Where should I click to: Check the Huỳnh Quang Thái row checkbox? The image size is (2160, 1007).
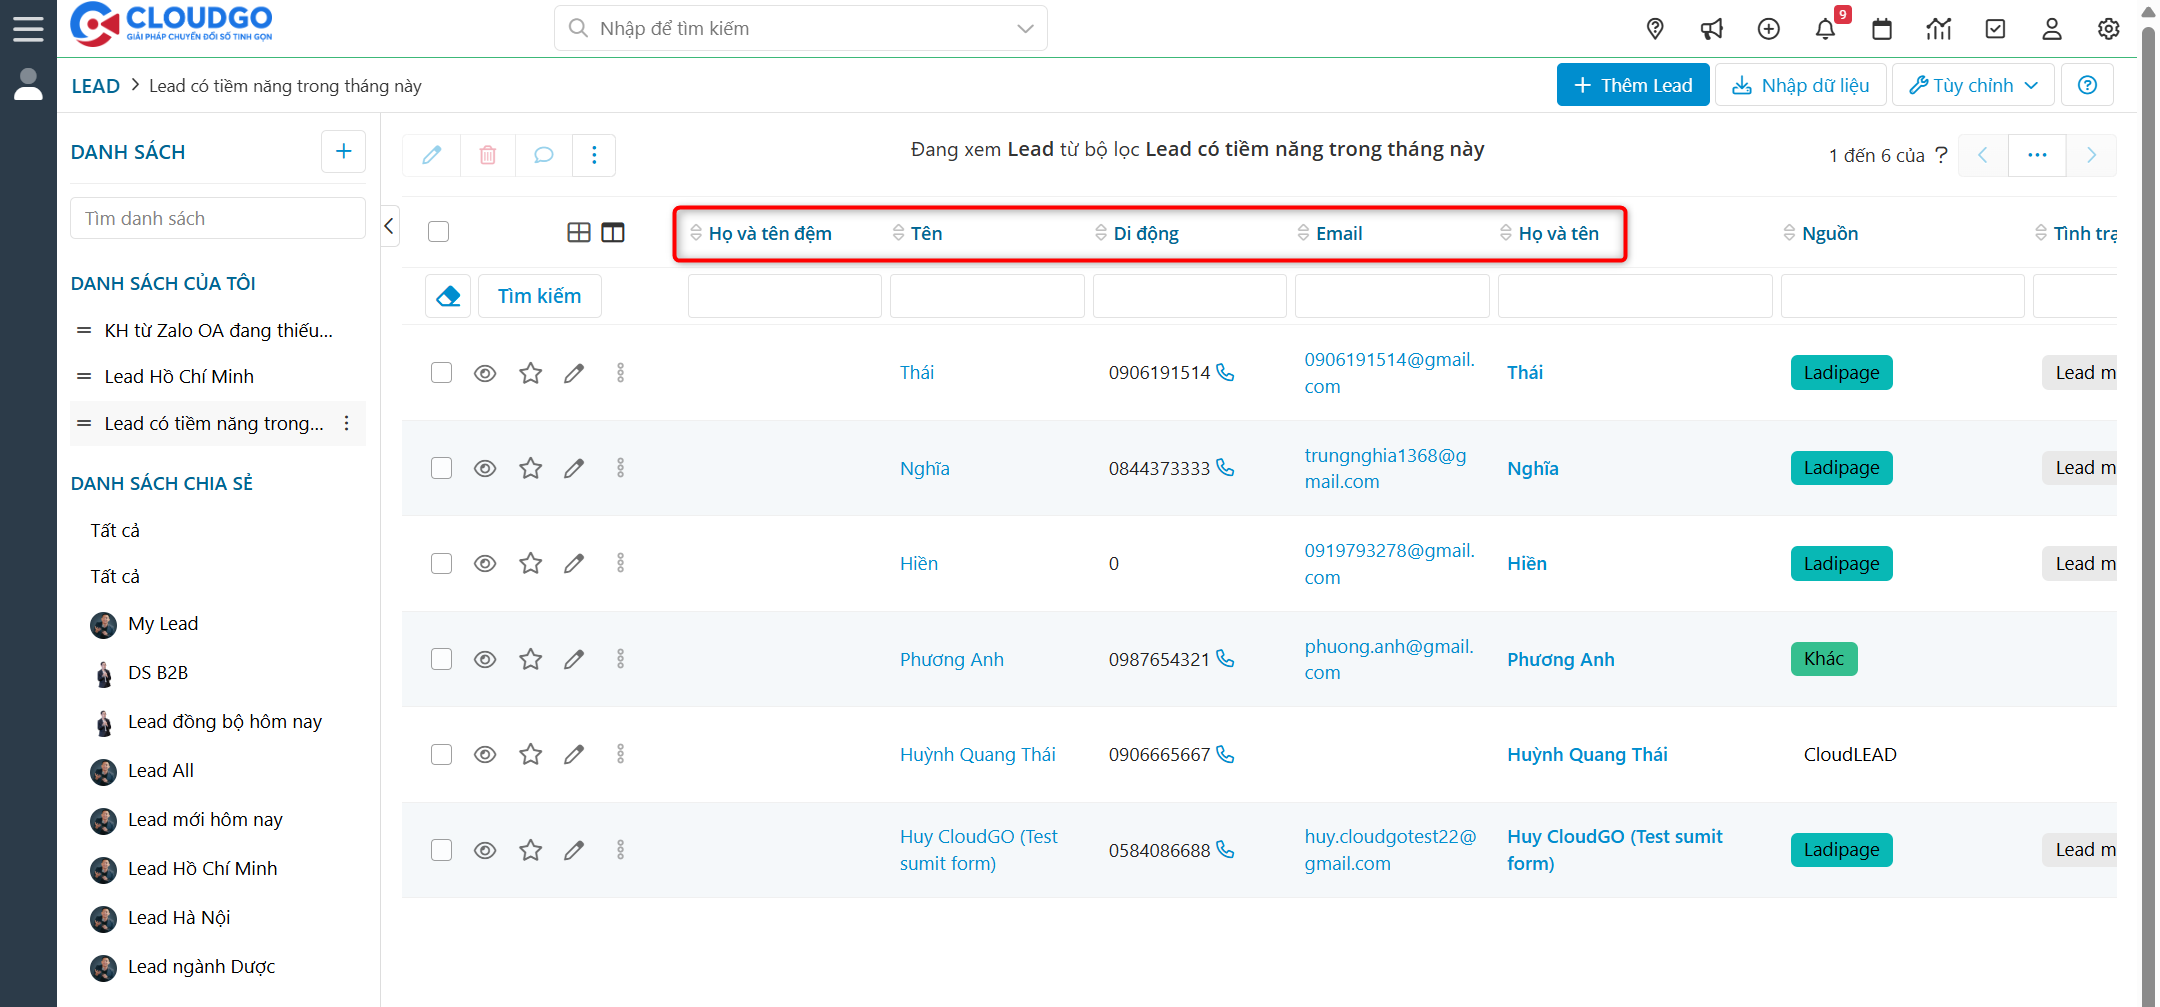pyautogui.click(x=441, y=754)
